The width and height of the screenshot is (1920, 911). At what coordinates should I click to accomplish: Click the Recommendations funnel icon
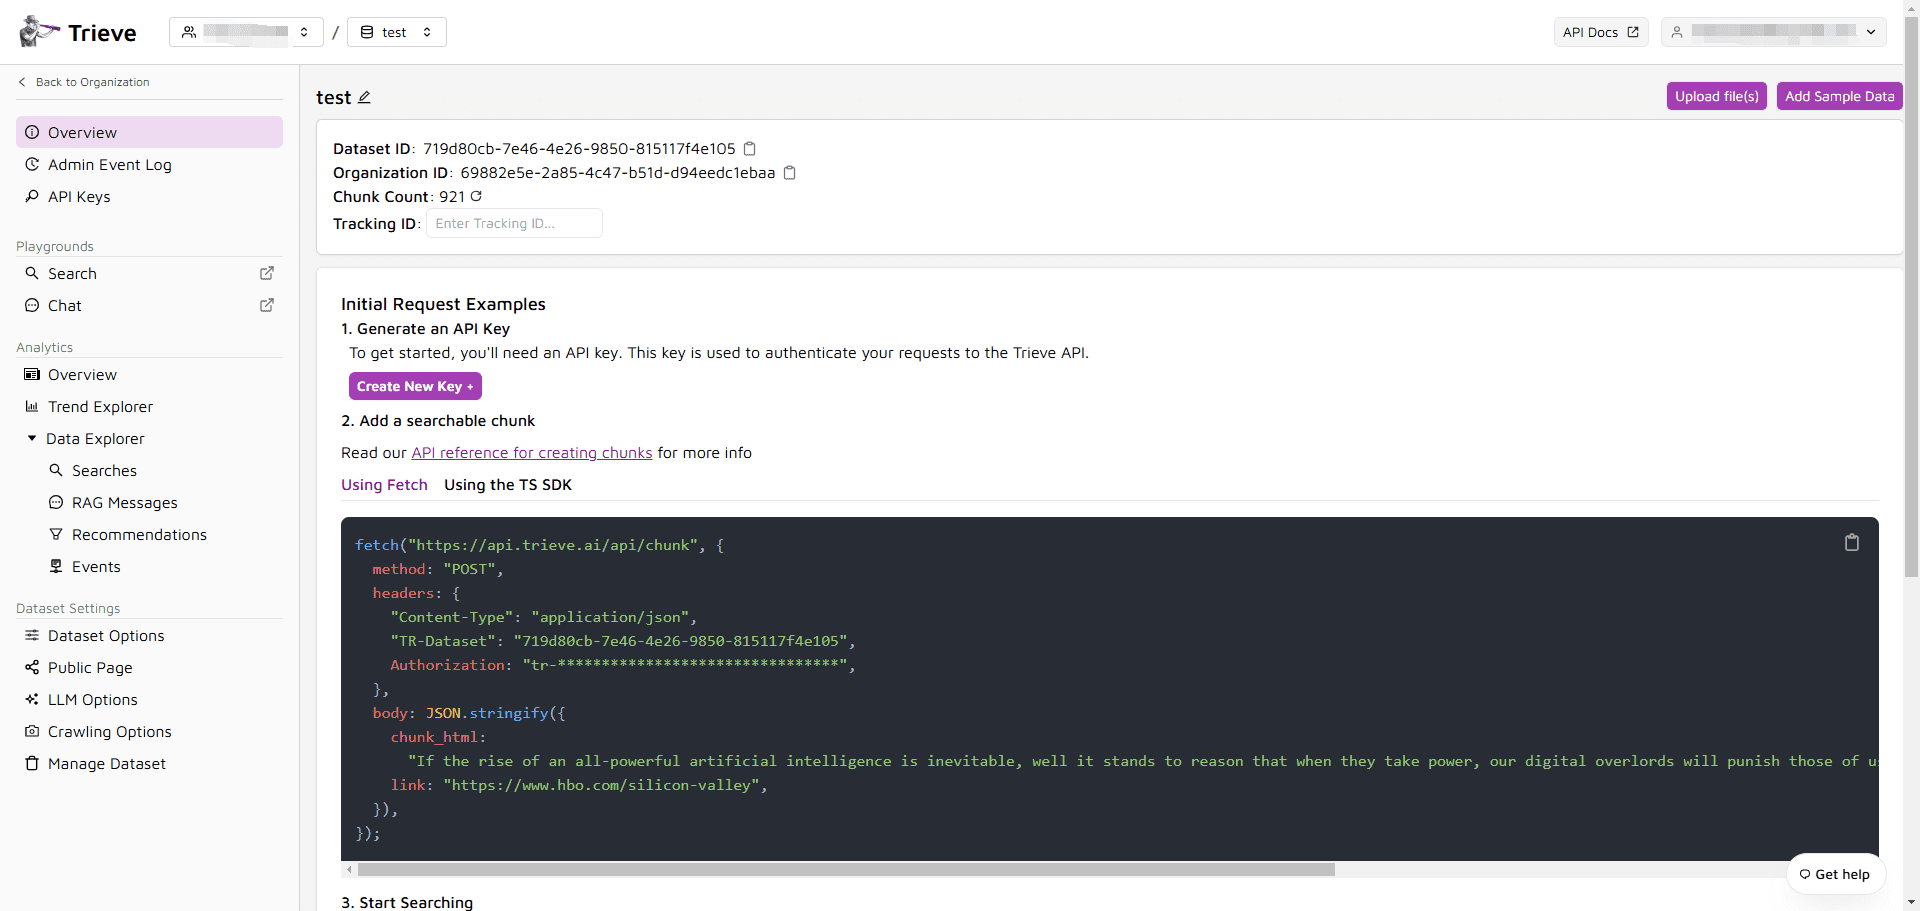56,534
